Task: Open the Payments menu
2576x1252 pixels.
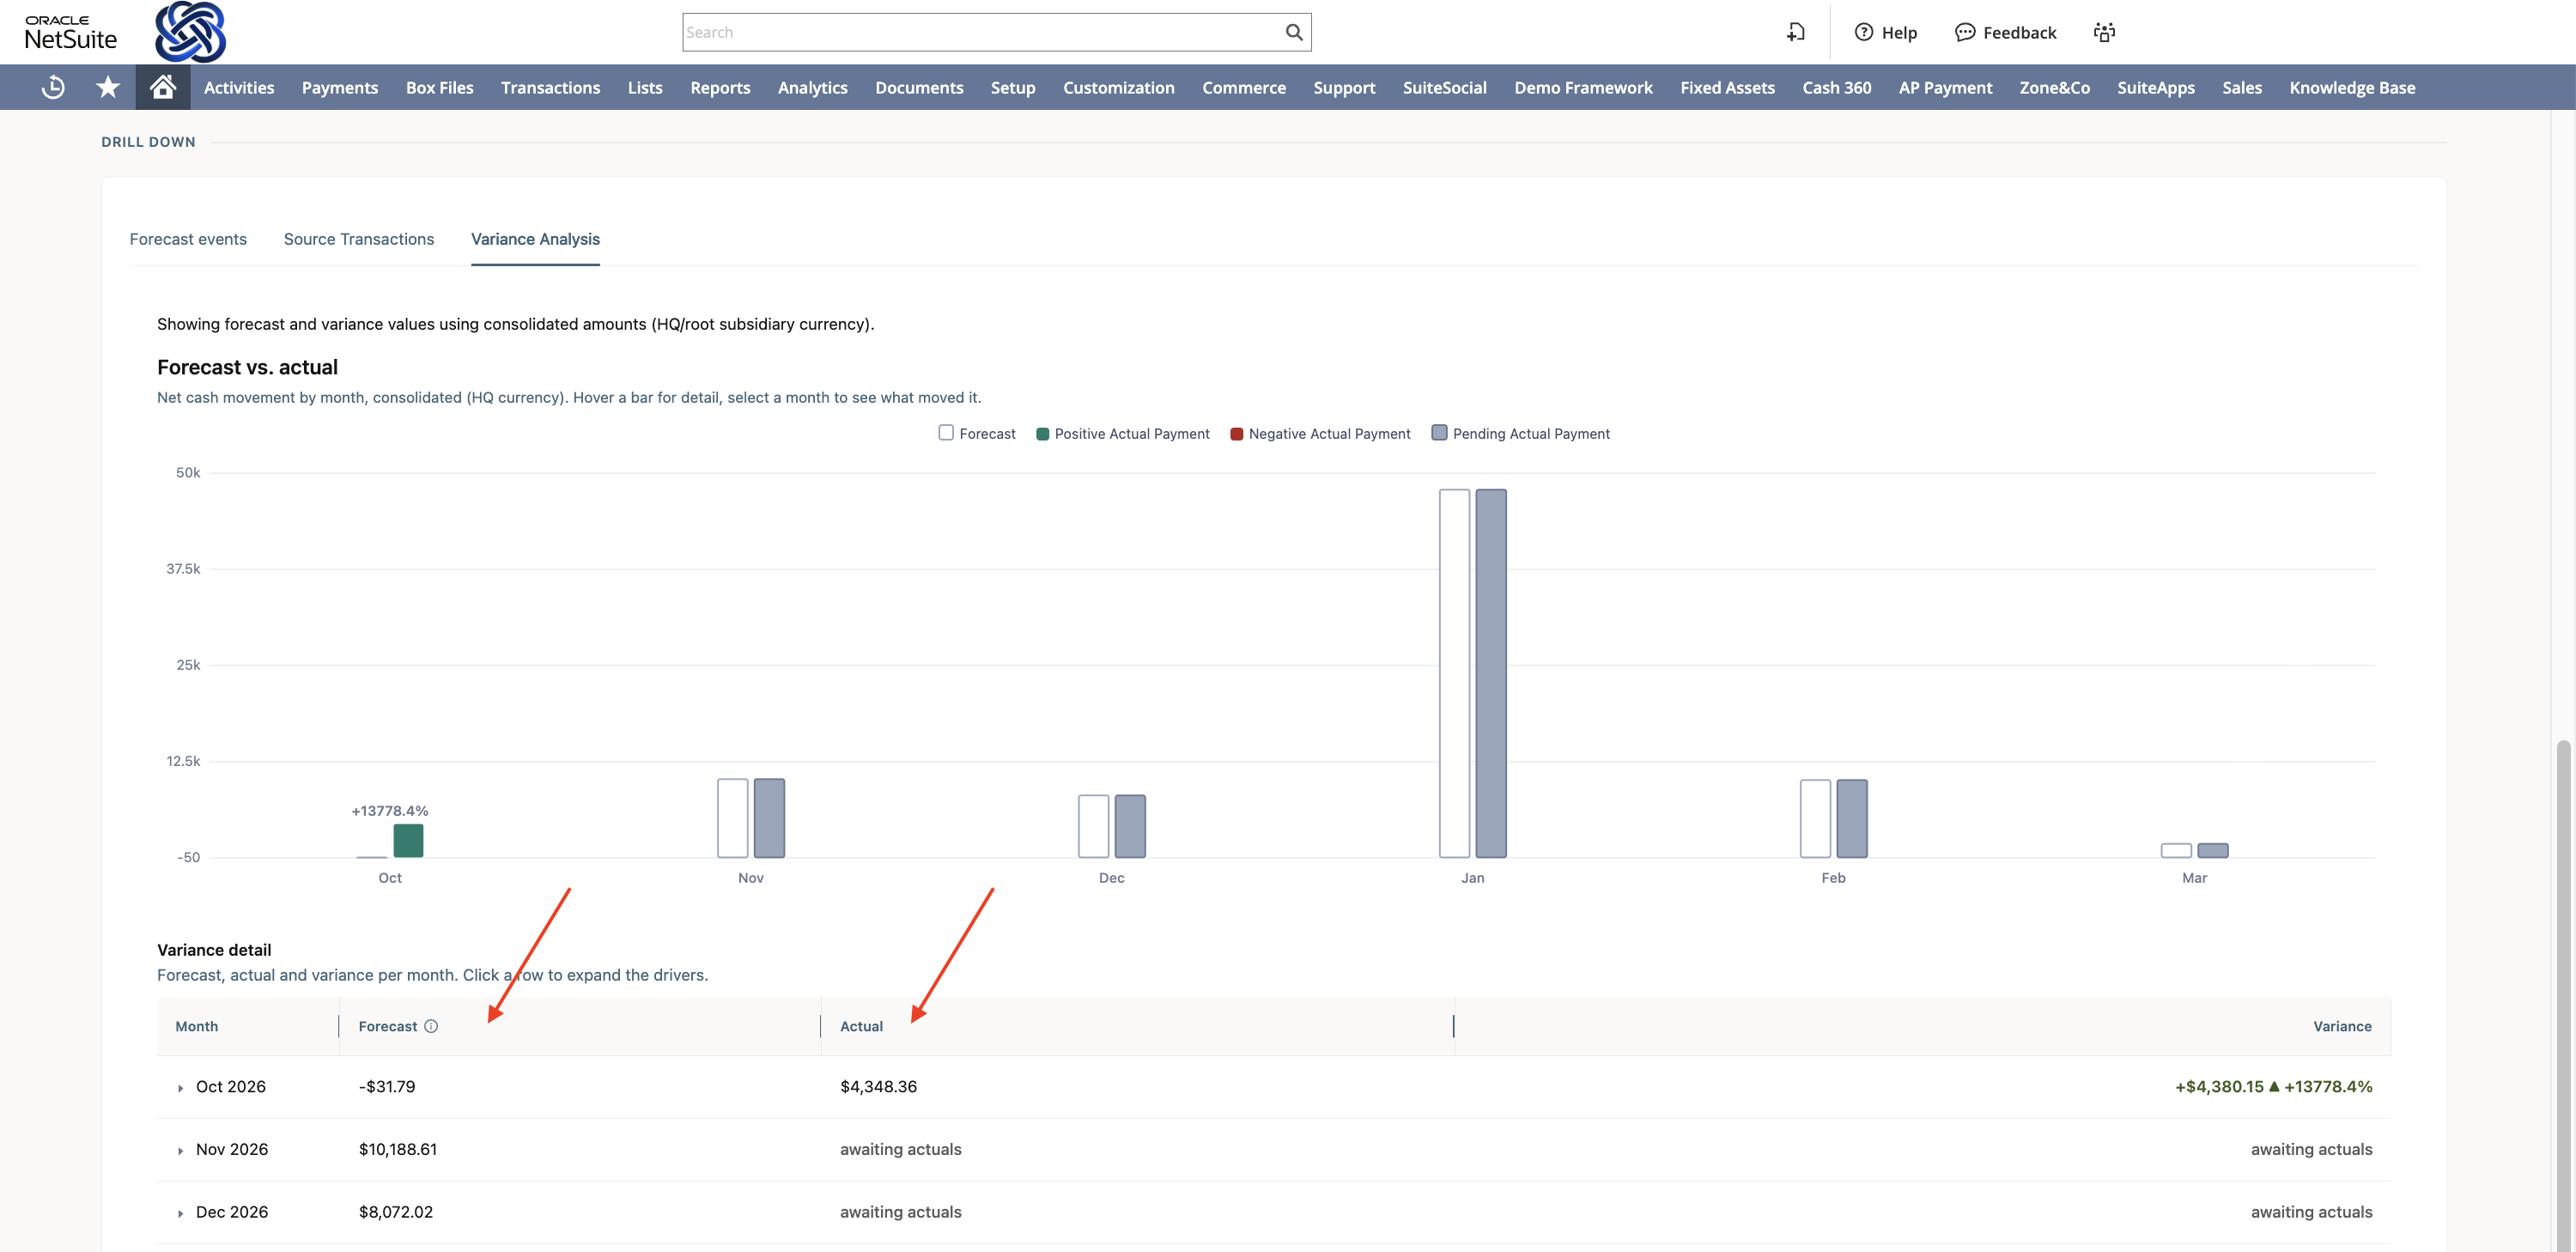Action: click(340, 87)
